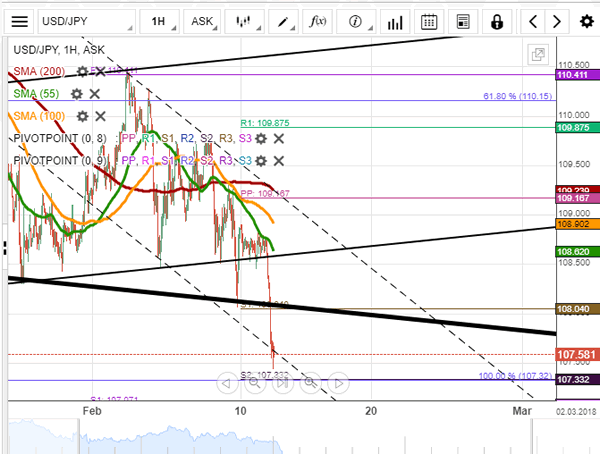The height and width of the screenshot is (455, 600).
Task: Open the hamburger main menu
Action: (20, 21)
